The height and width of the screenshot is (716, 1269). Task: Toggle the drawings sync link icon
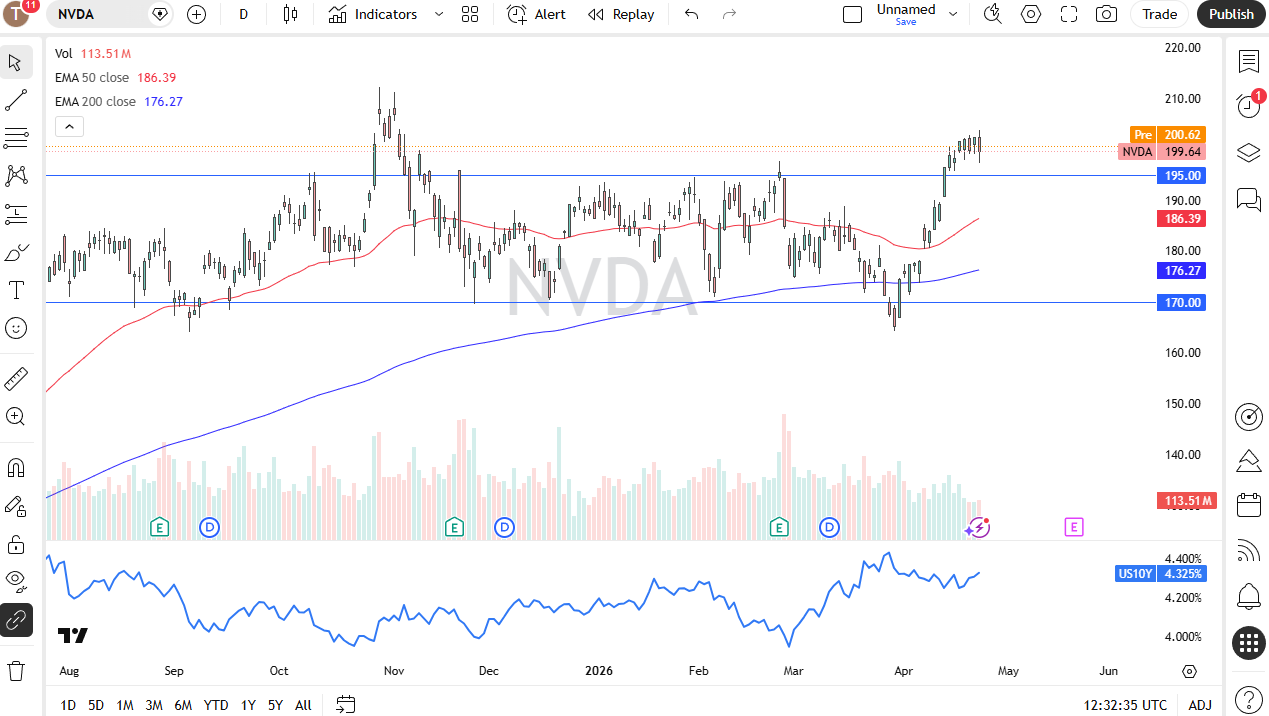(x=16, y=620)
